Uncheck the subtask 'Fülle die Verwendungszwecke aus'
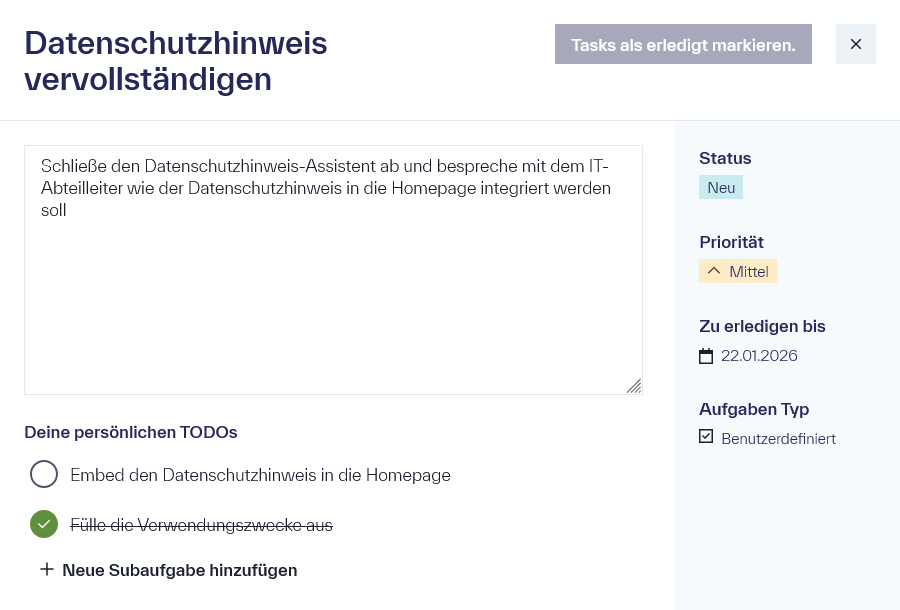 click(x=44, y=523)
